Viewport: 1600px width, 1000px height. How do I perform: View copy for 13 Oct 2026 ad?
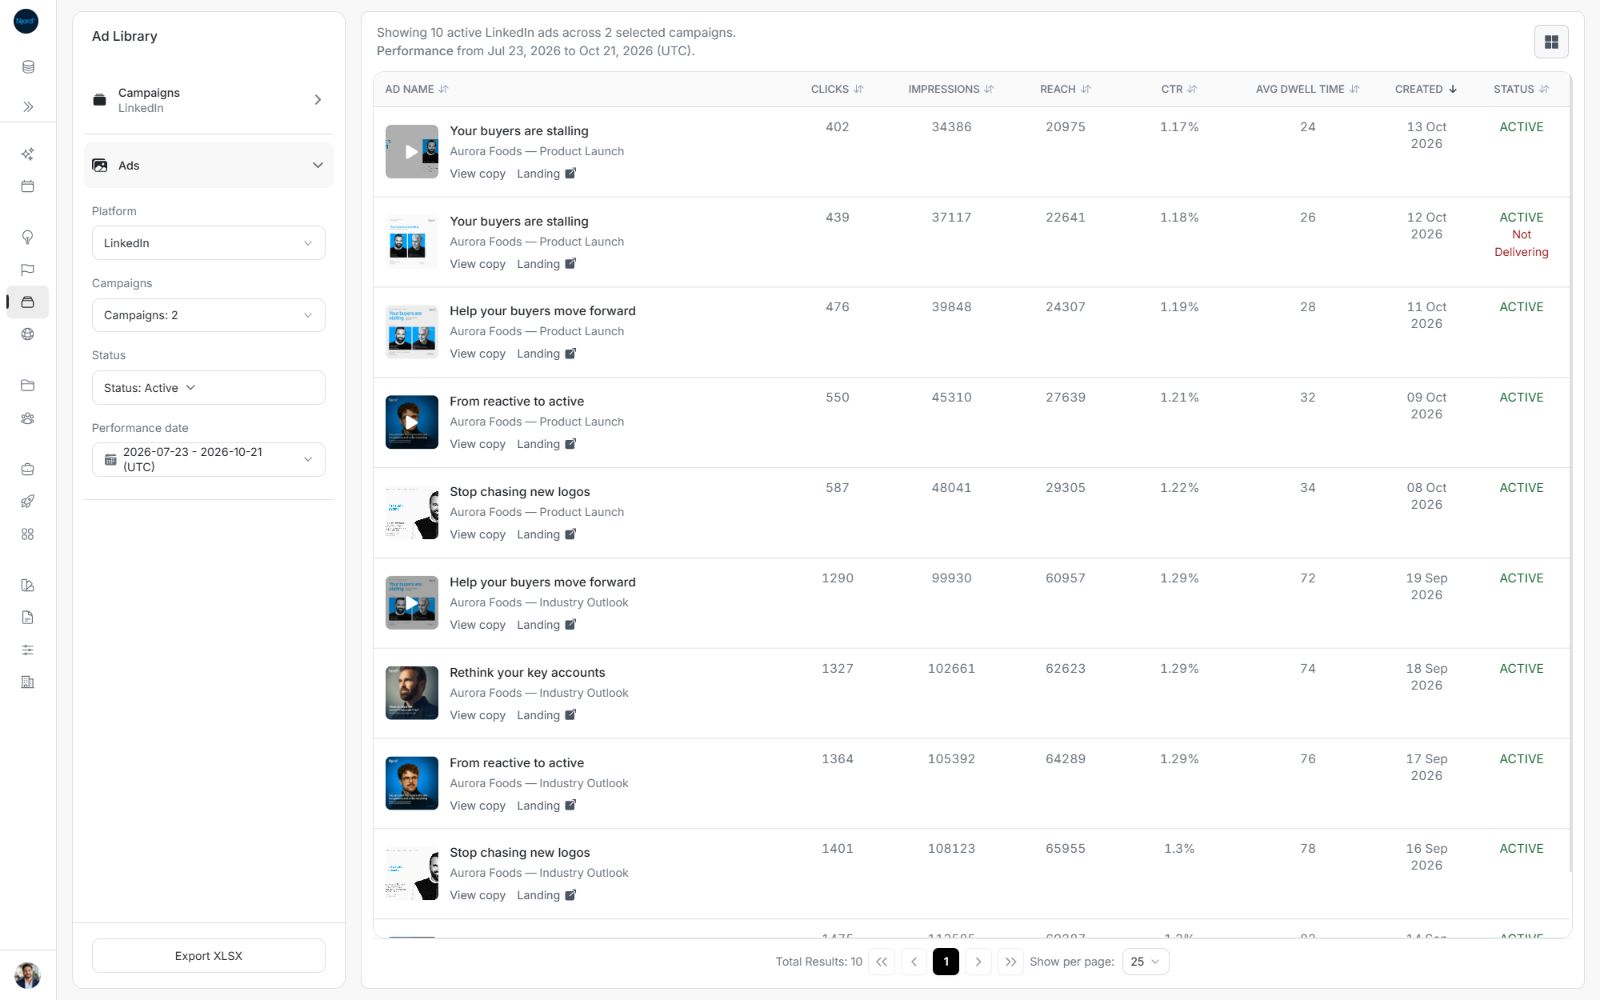coord(477,174)
